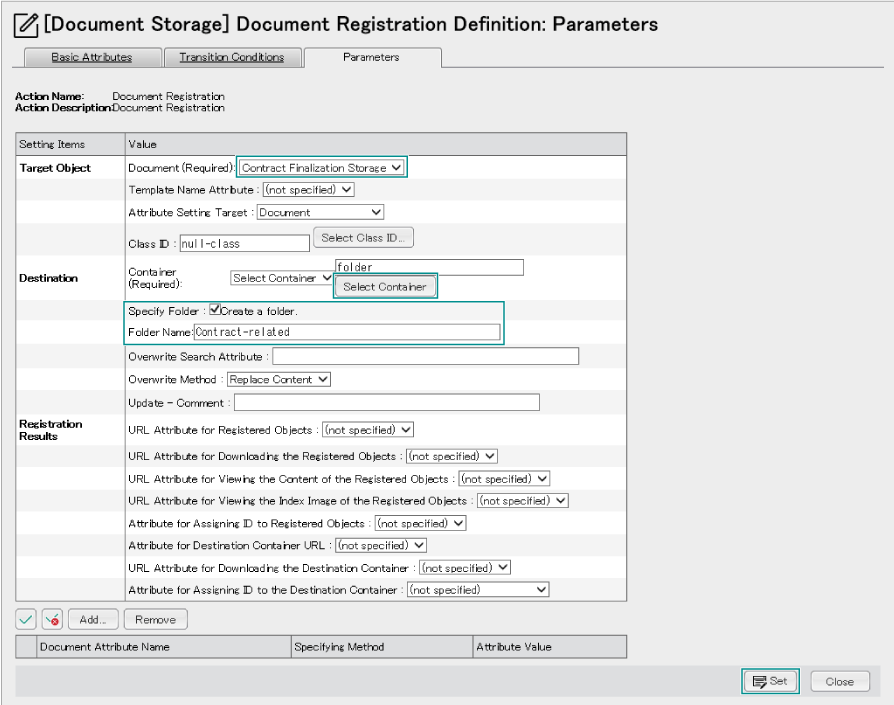Open the Overwrite Method dropdown
The width and height of the screenshot is (894, 705).
pos(279,380)
